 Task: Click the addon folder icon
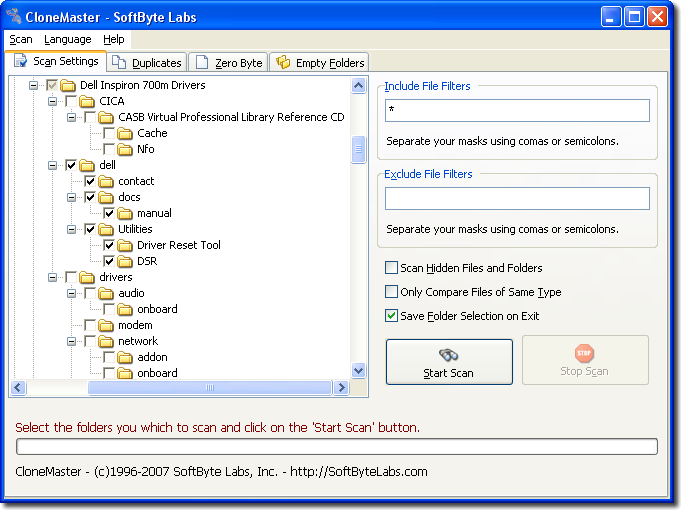tap(125, 358)
